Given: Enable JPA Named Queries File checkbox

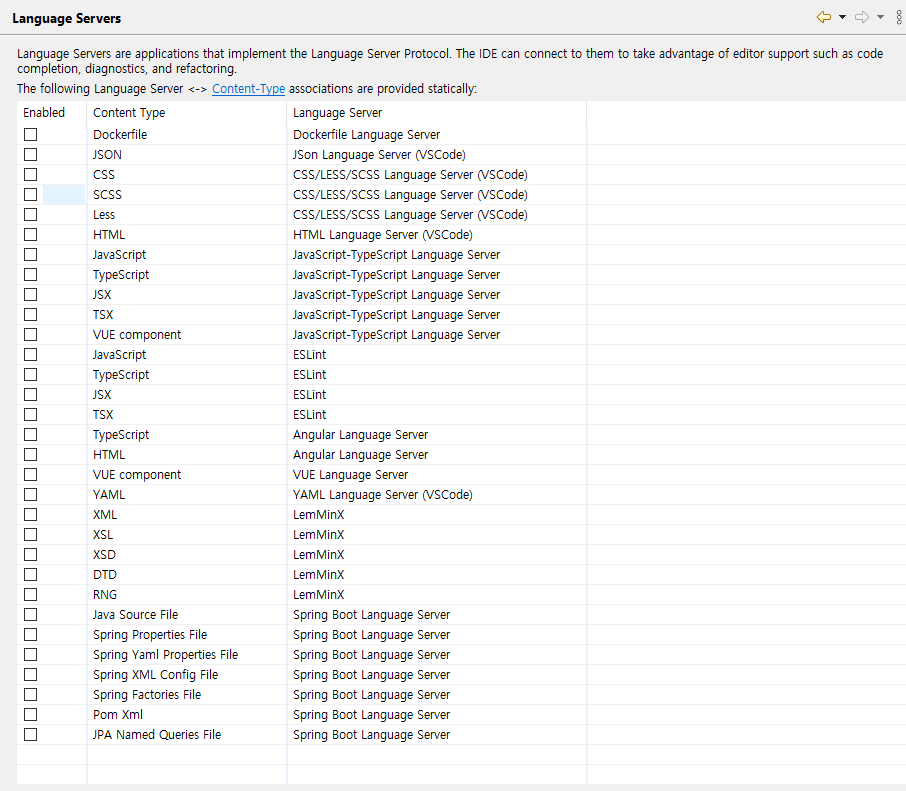Looking at the screenshot, I should click(x=31, y=735).
